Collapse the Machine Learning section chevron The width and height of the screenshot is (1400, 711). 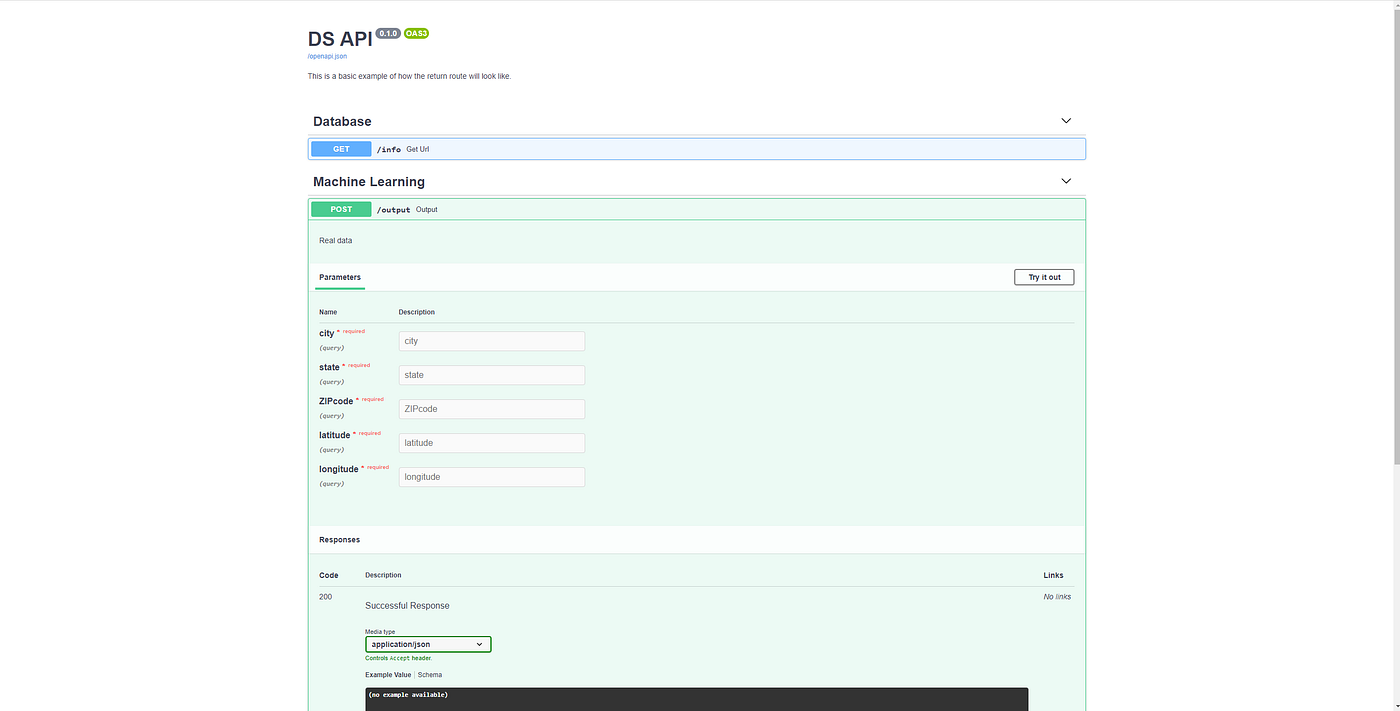pos(1066,181)
